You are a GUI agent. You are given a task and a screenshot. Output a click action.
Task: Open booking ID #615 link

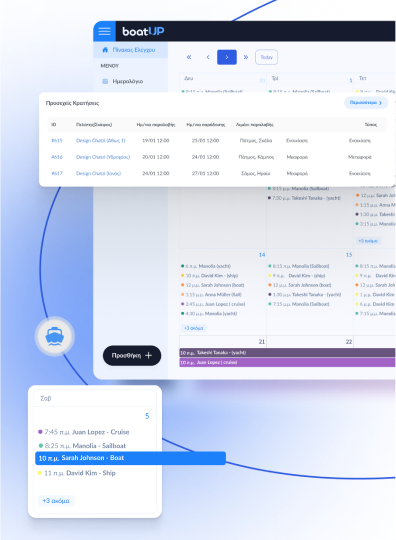pos(57,141)
